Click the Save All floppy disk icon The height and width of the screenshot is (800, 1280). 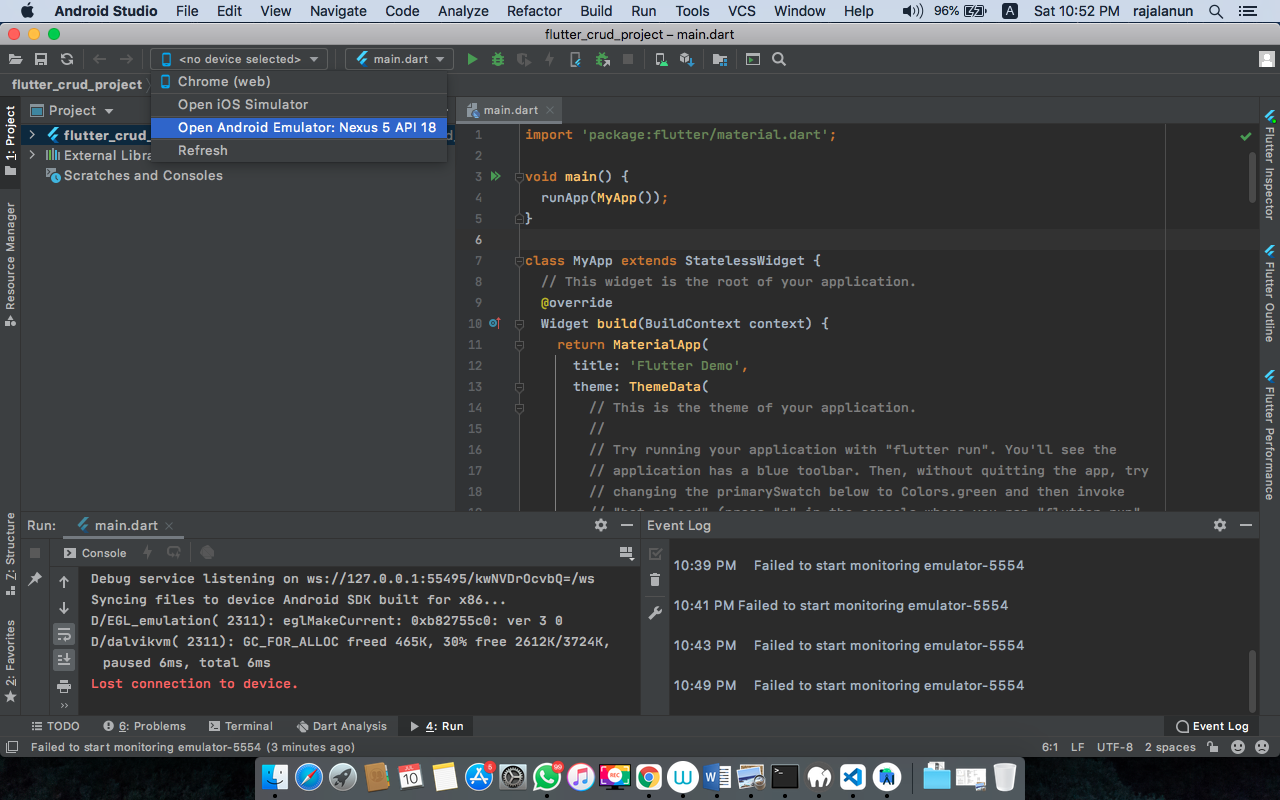[41, 59]
